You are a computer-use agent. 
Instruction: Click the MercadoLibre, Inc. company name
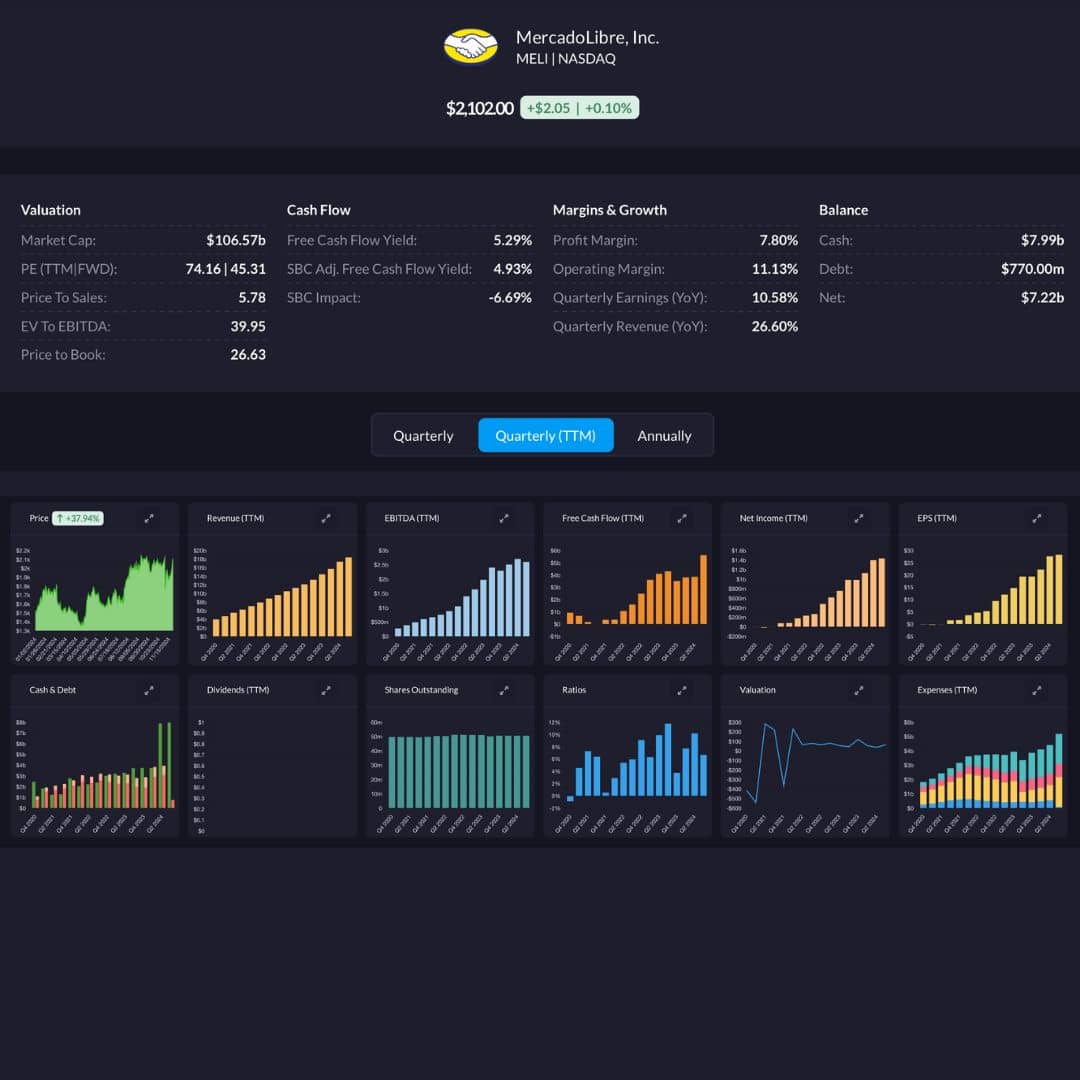[588, 37]
